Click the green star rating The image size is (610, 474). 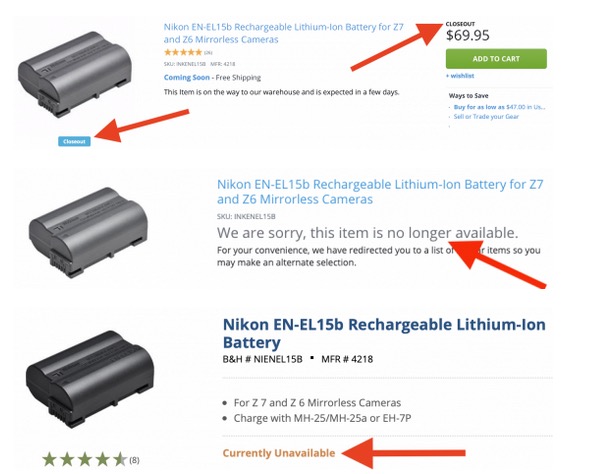[x=84, y=460]
